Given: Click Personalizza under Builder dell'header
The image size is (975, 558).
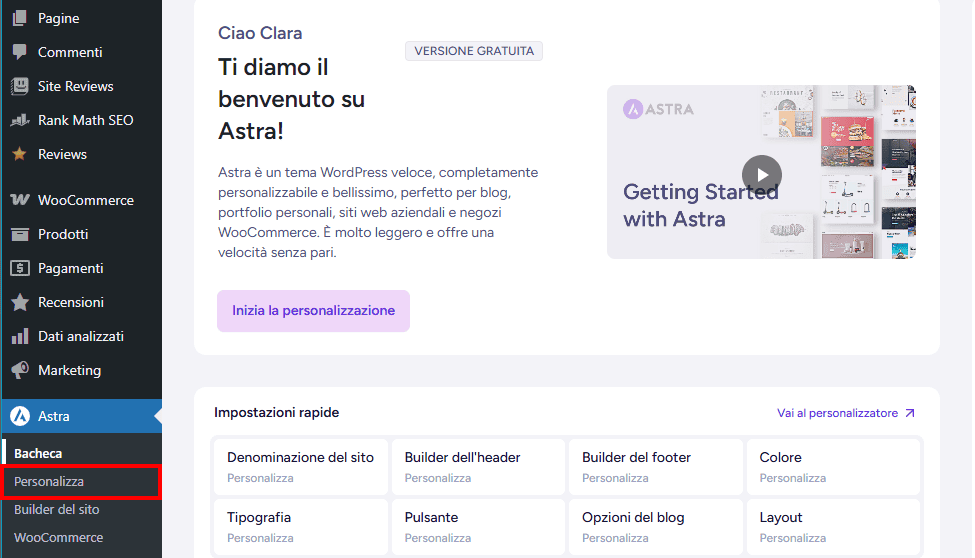Looking at the screenshot, I should tap(438, 478).
